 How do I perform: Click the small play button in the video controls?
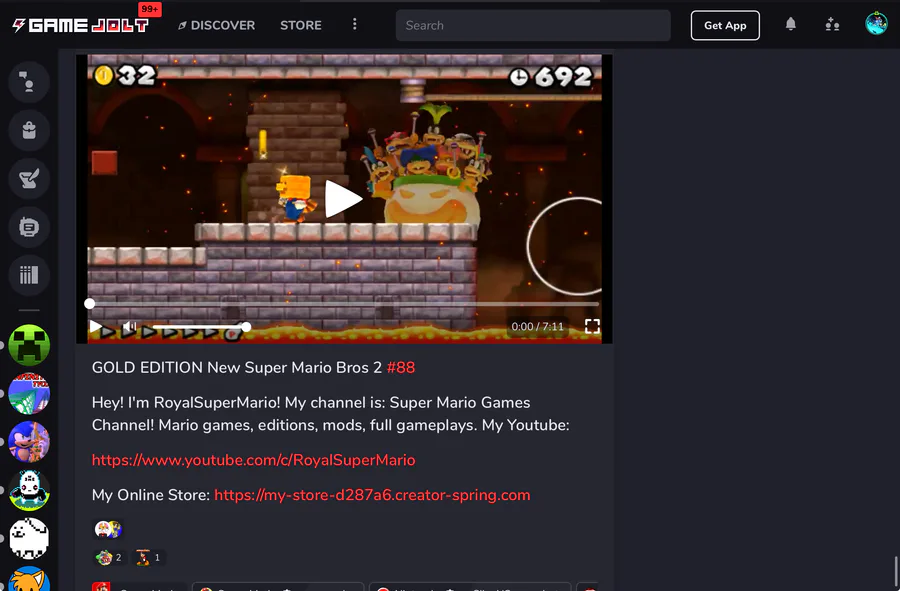[96, 327]
